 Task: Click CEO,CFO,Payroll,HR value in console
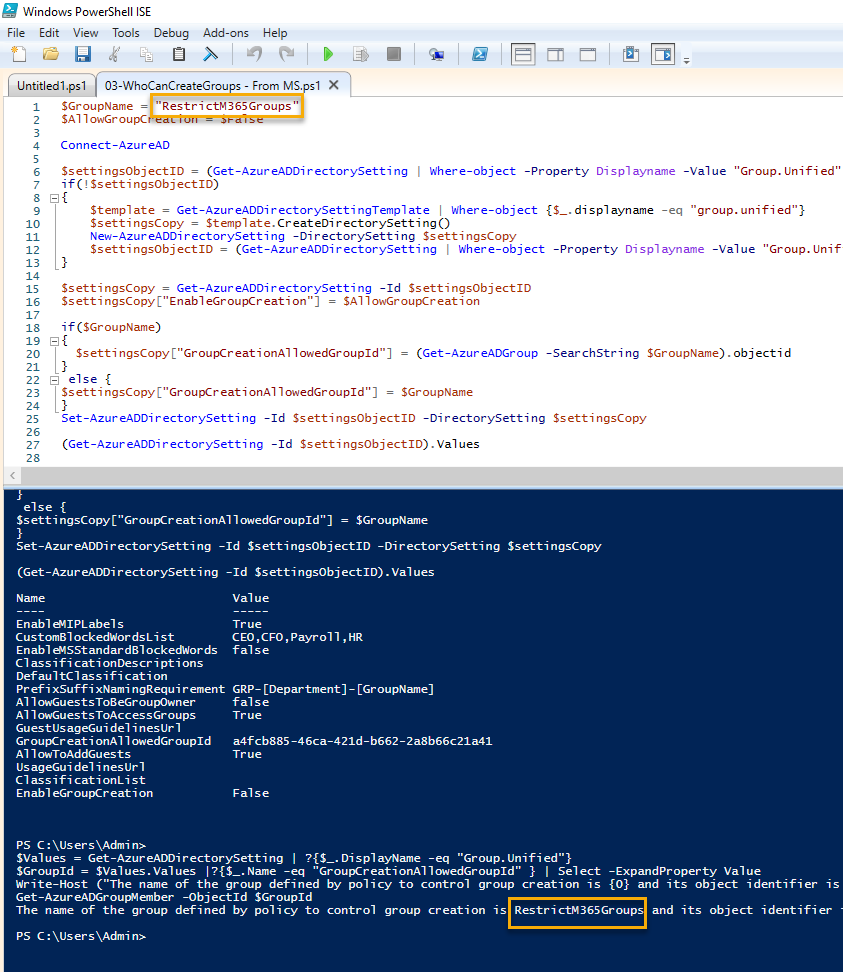coord(298,637)
